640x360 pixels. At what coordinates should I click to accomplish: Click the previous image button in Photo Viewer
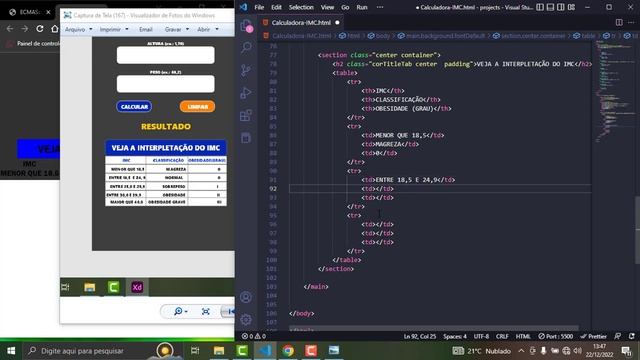[228, 311]
